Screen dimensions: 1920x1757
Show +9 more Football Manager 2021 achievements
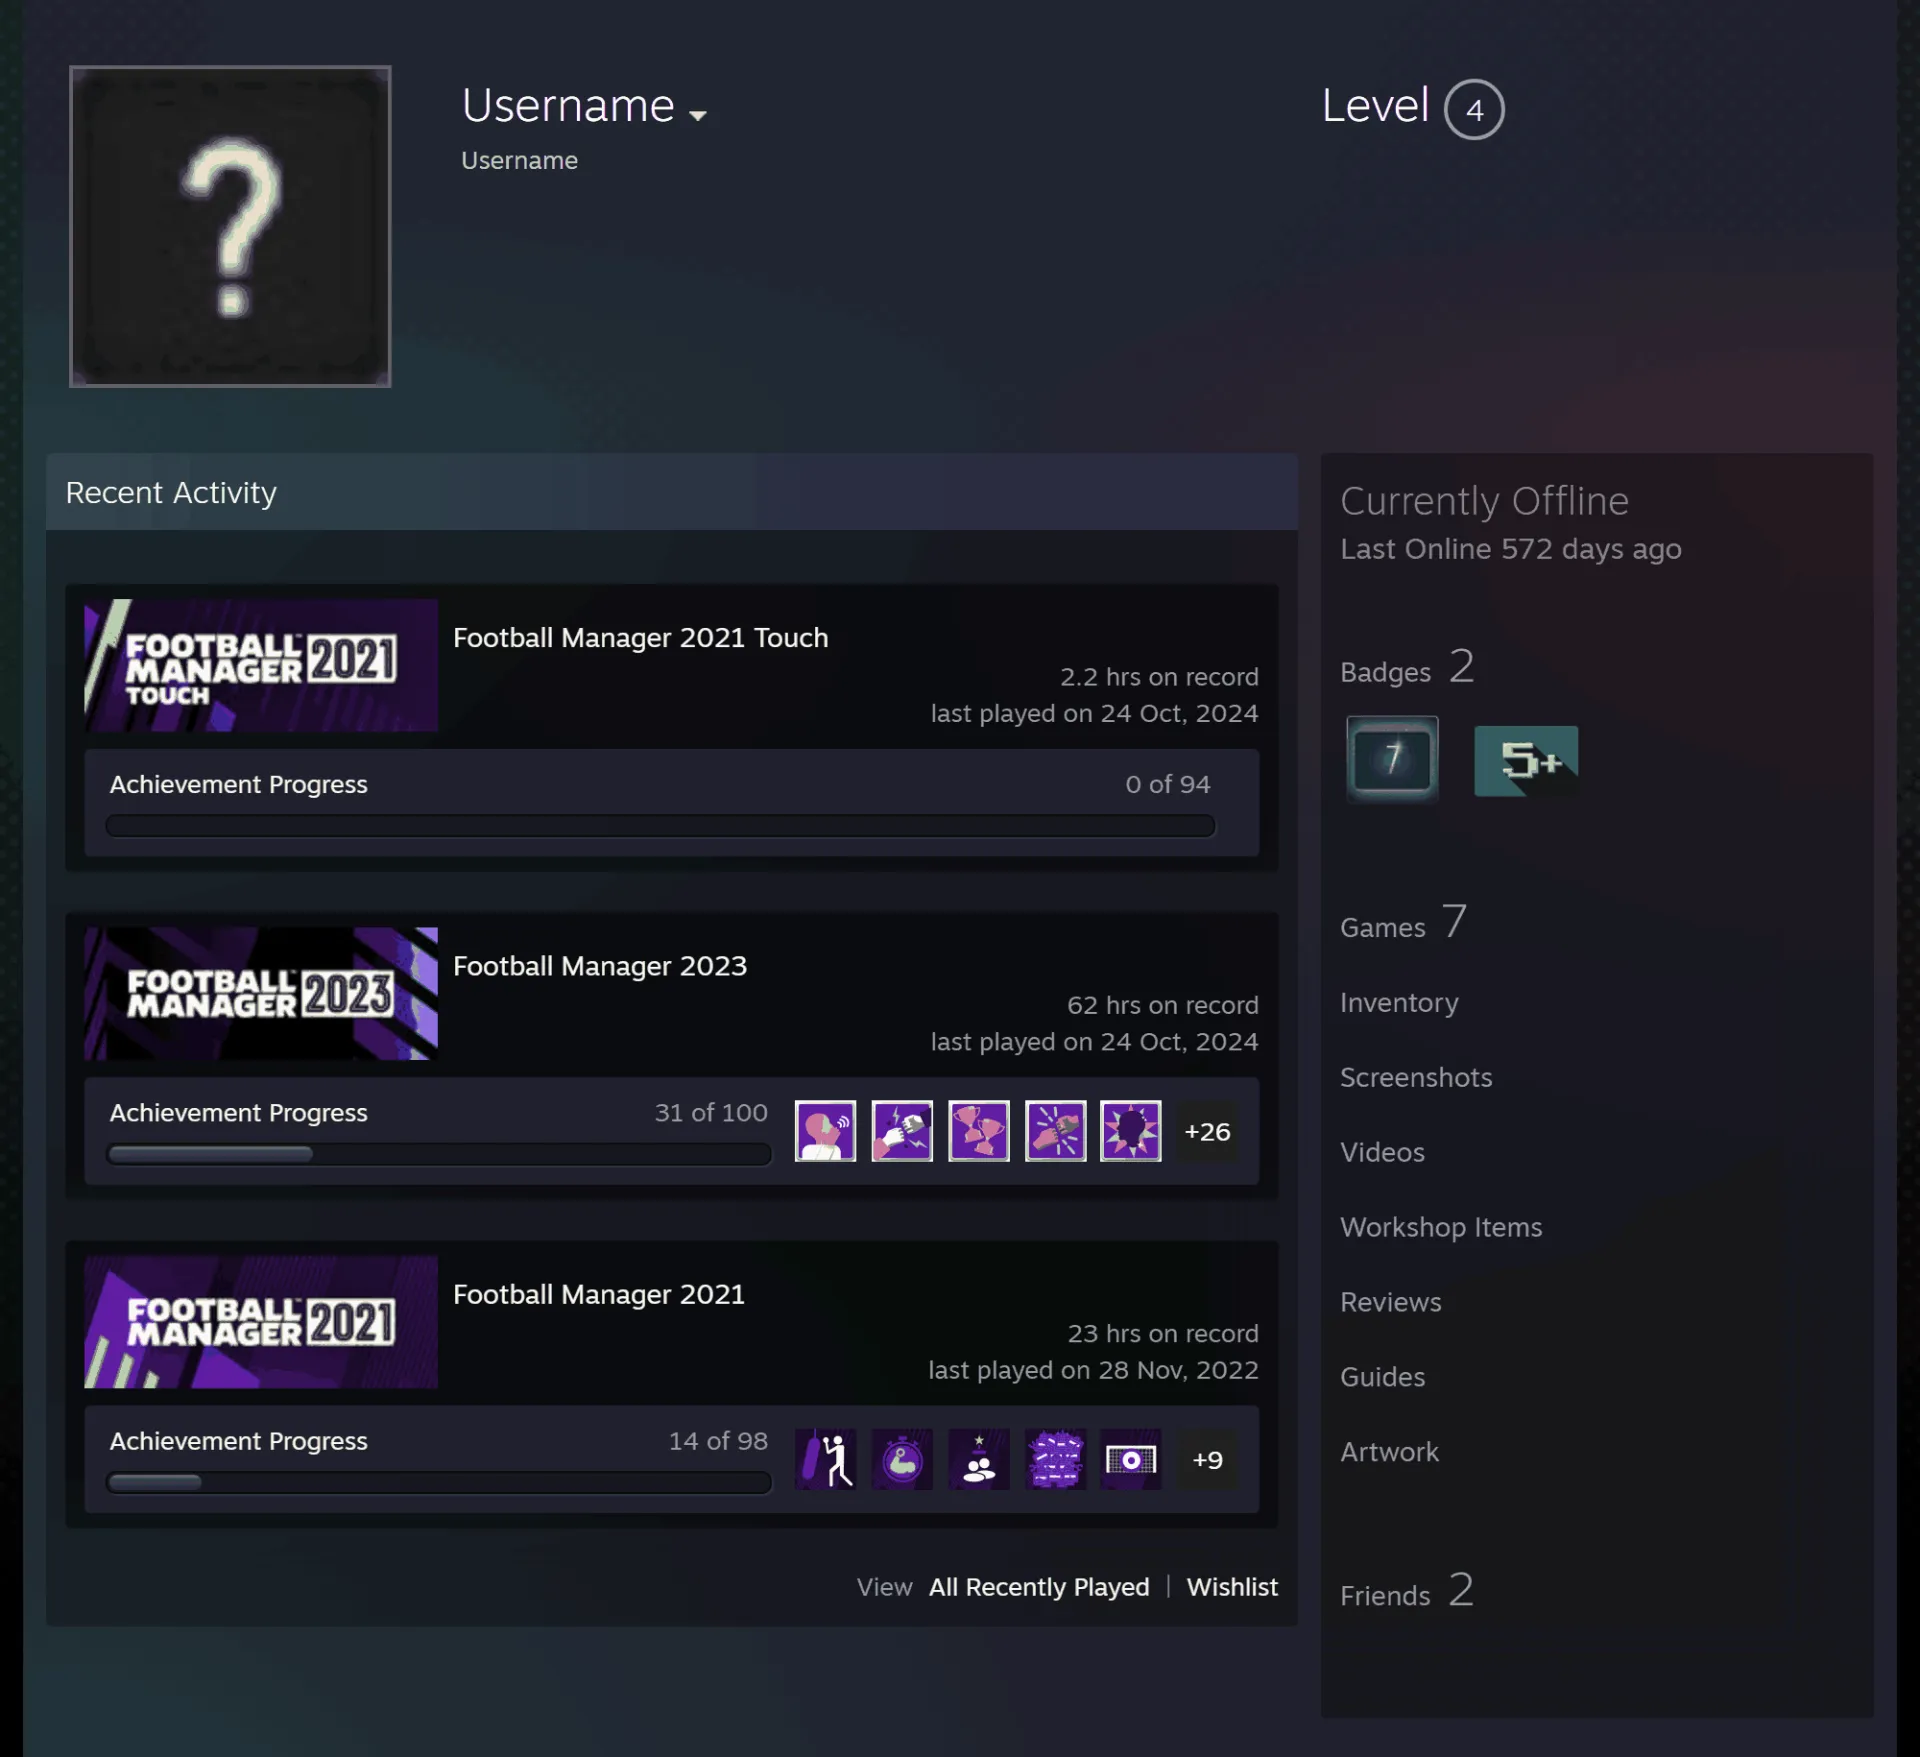click(1207, 1460)
